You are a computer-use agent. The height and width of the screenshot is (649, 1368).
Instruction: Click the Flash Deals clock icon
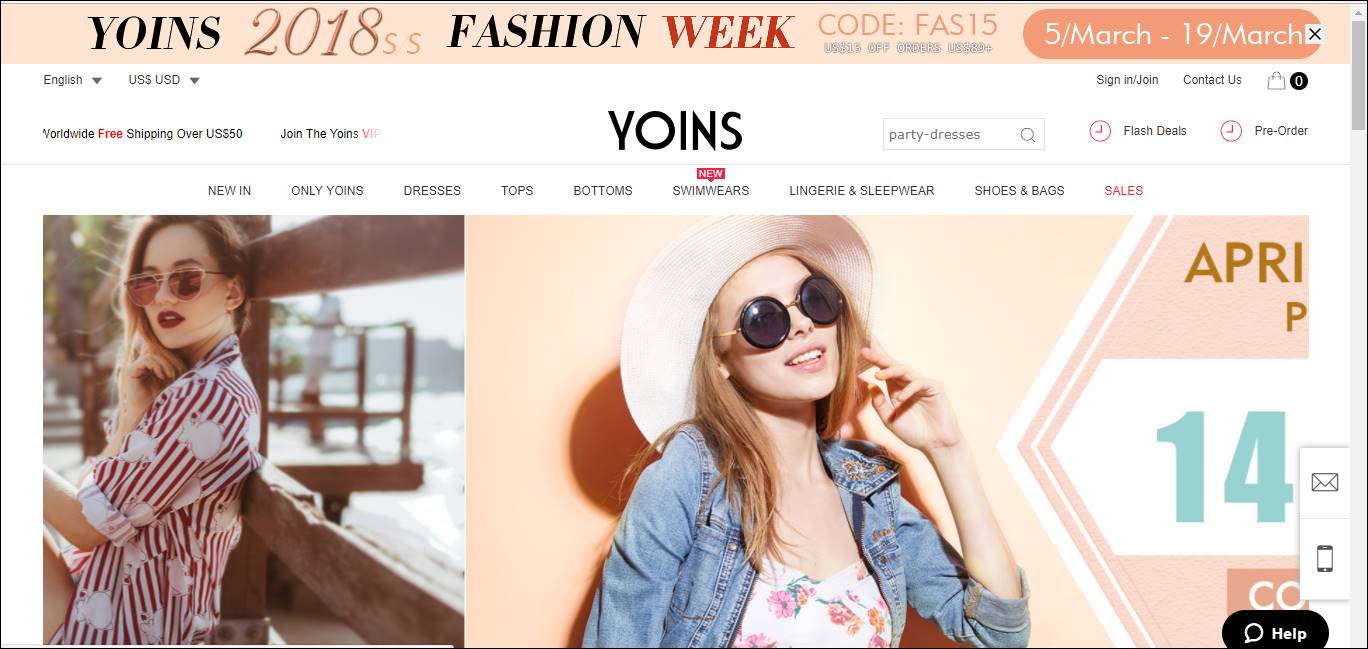(1100, 131)
